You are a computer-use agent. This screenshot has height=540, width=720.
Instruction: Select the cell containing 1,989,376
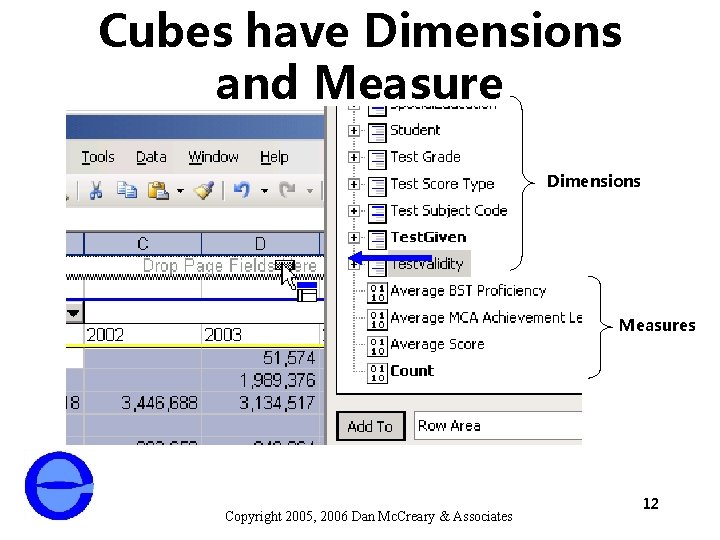point(260,380)
